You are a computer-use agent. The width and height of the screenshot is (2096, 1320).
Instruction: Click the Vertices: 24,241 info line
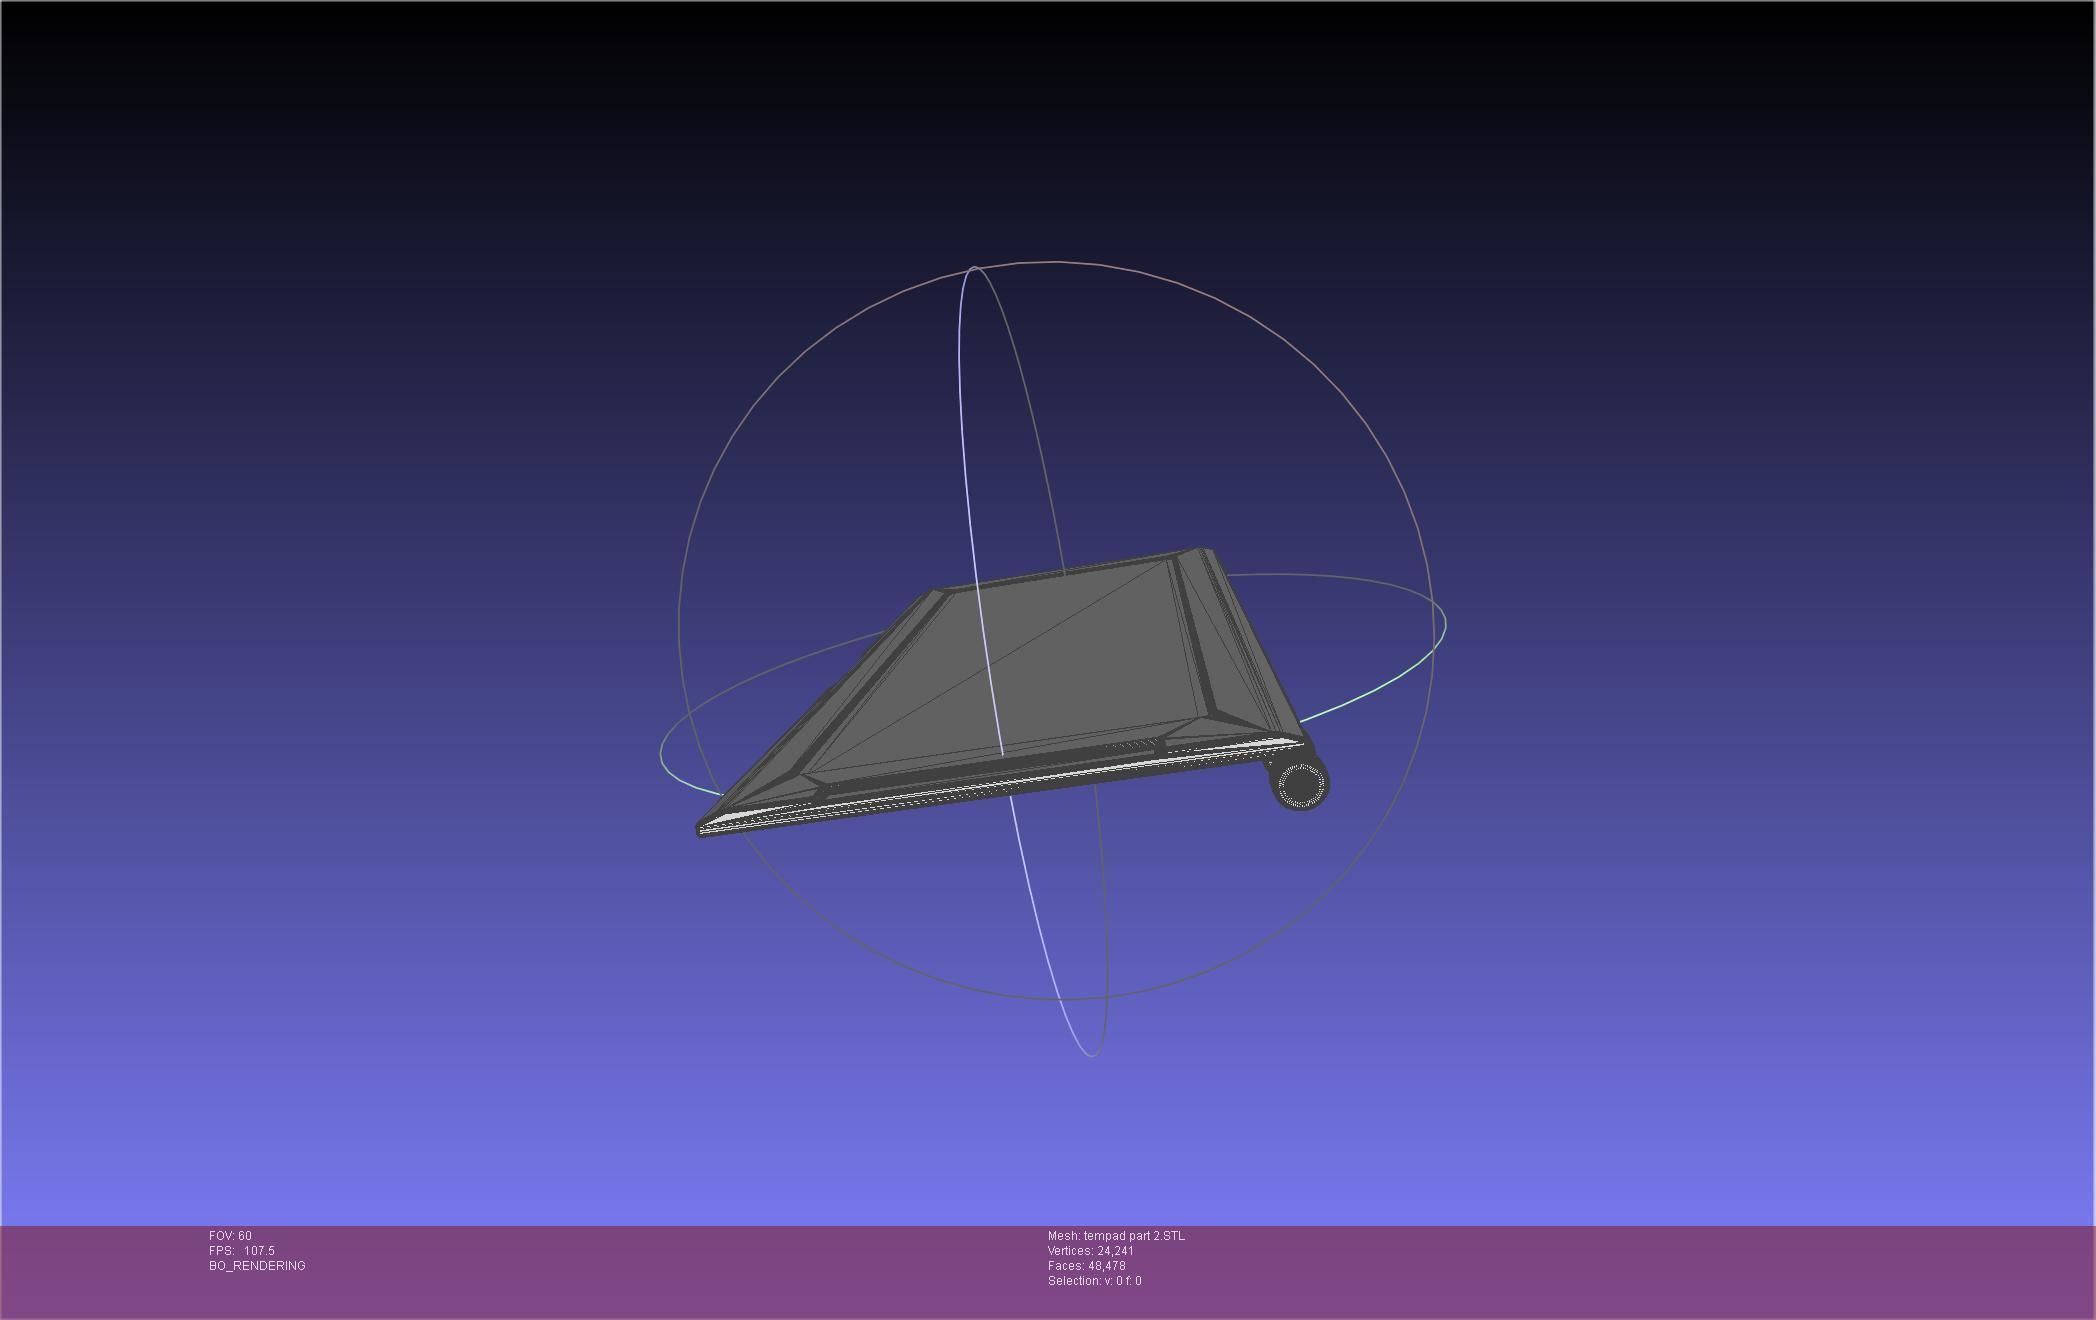[x=1090, y=1251]
